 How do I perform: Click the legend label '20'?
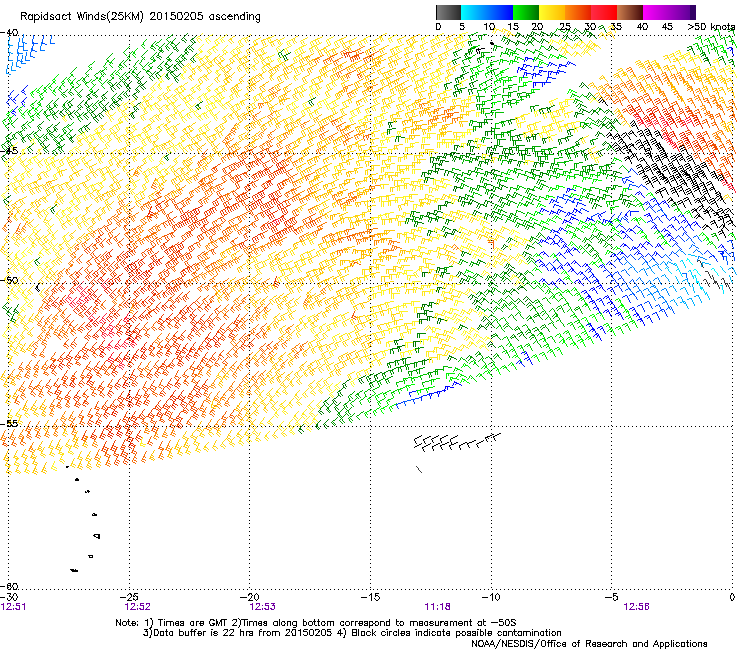click(x=538, y=27)
